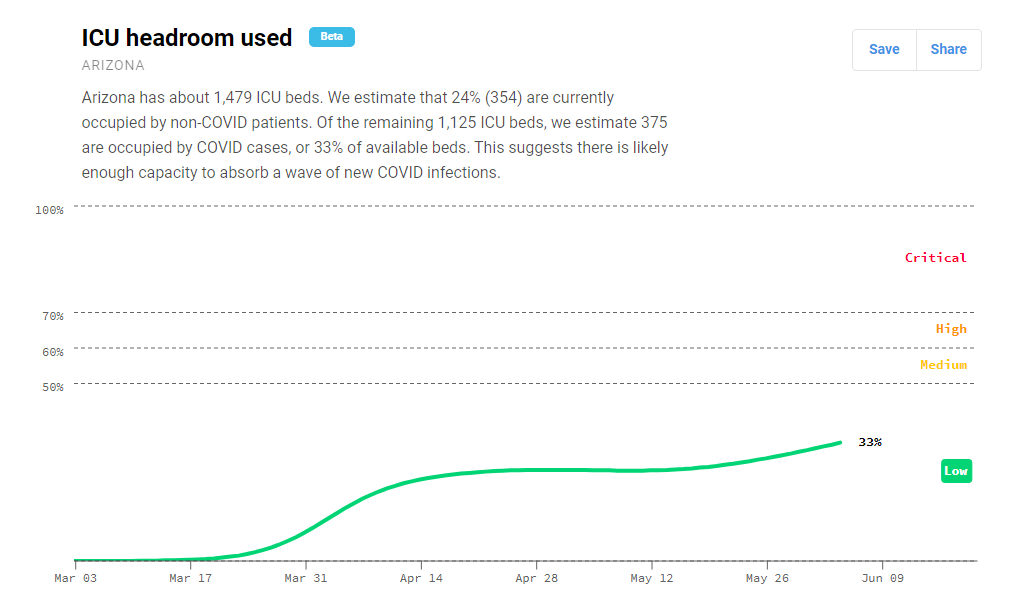Viewport: 1032px width, 614px height.
Task: Click the Mar 17 date axis label
Action: coord(190,578)
